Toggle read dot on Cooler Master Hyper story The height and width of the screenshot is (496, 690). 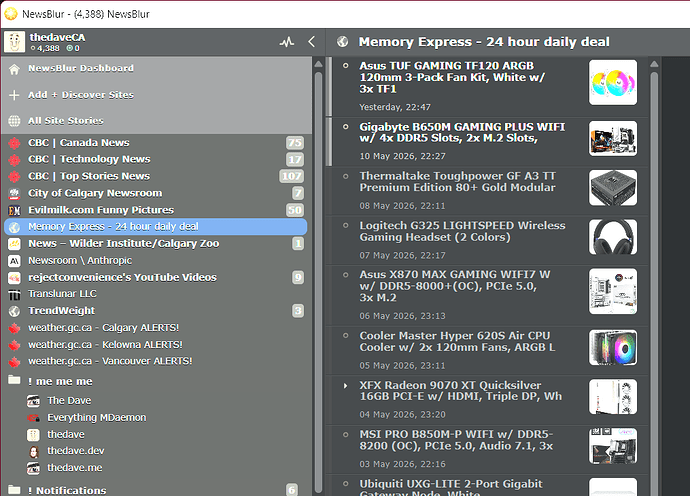coord(345,335)
